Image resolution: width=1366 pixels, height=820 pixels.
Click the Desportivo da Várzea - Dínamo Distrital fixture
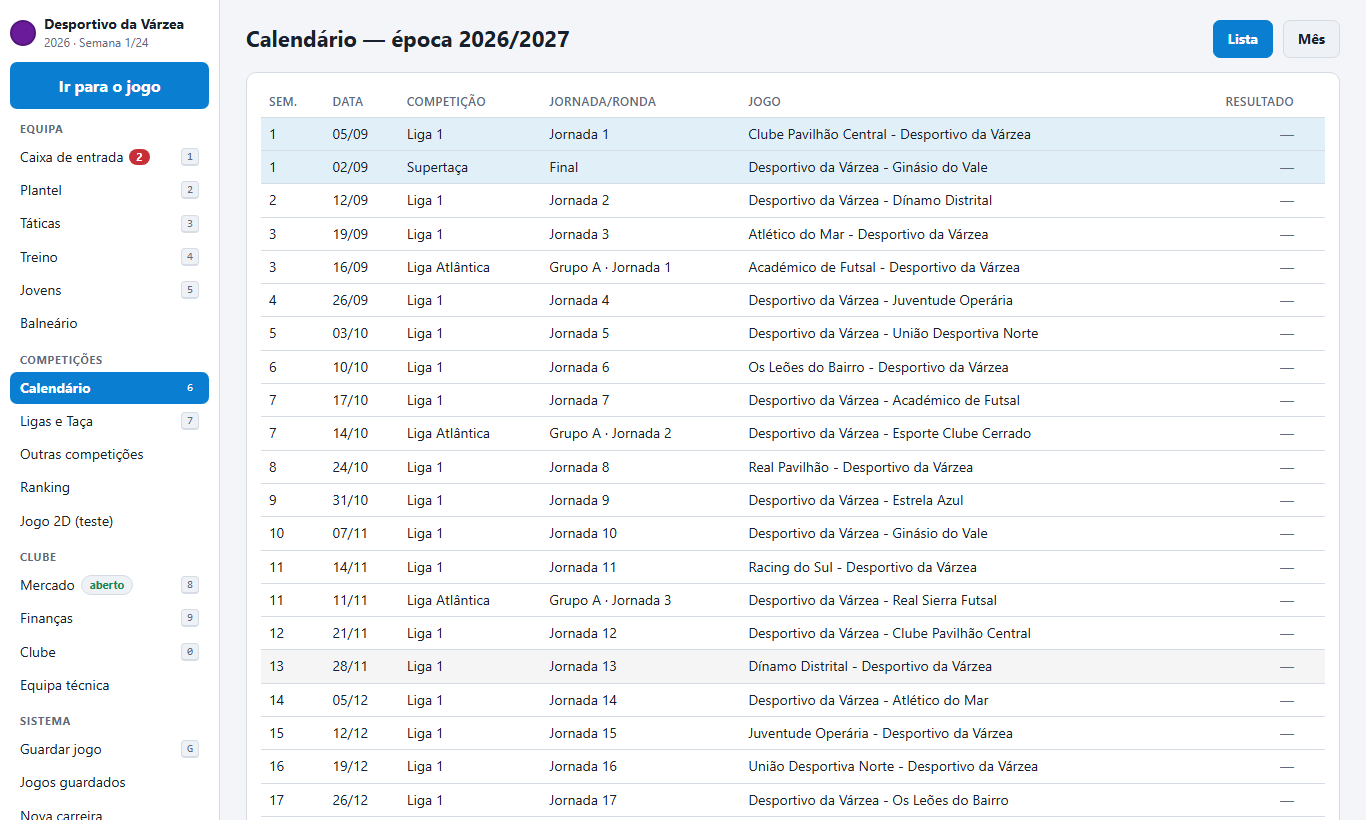click(793, 200)
